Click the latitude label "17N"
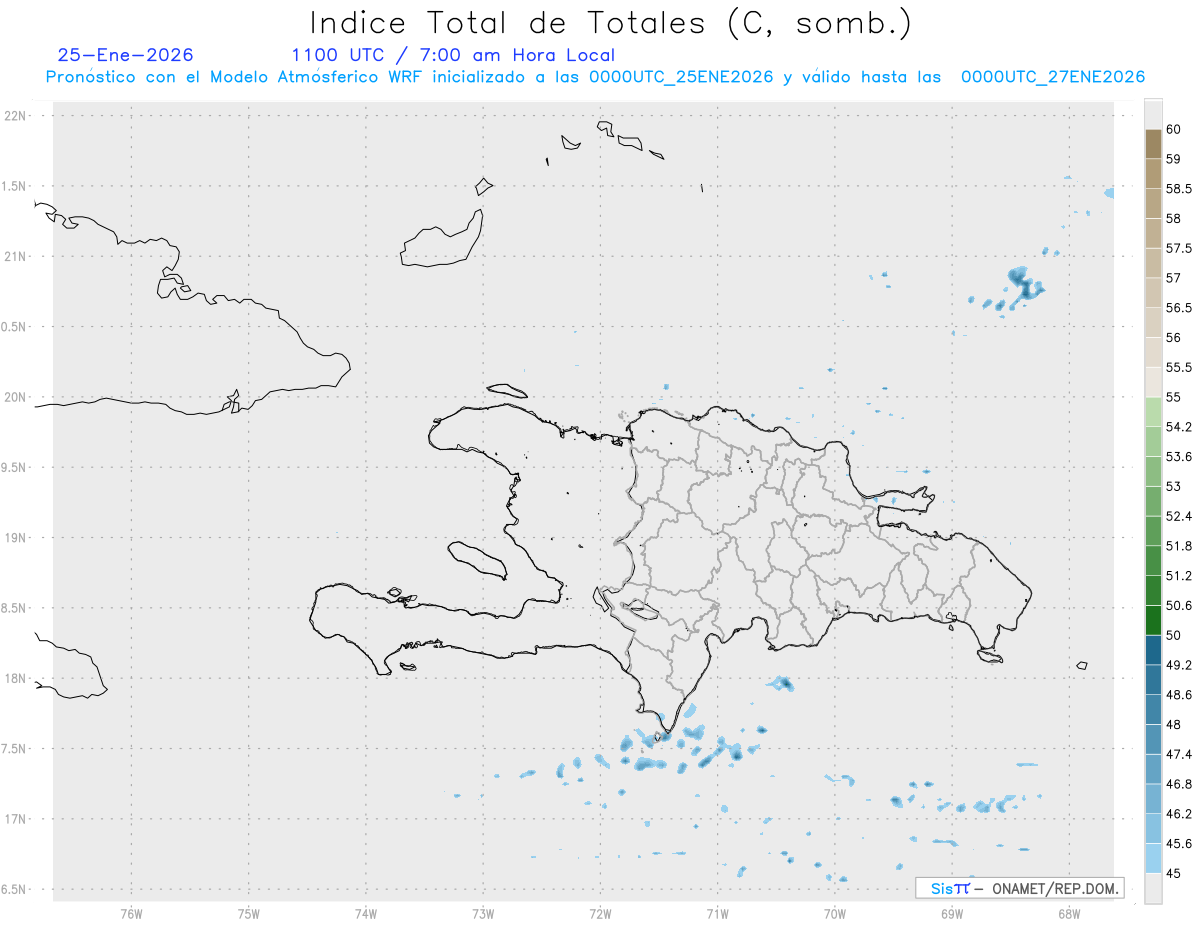This screenshot has width=1200, height=927. point(15,819)
